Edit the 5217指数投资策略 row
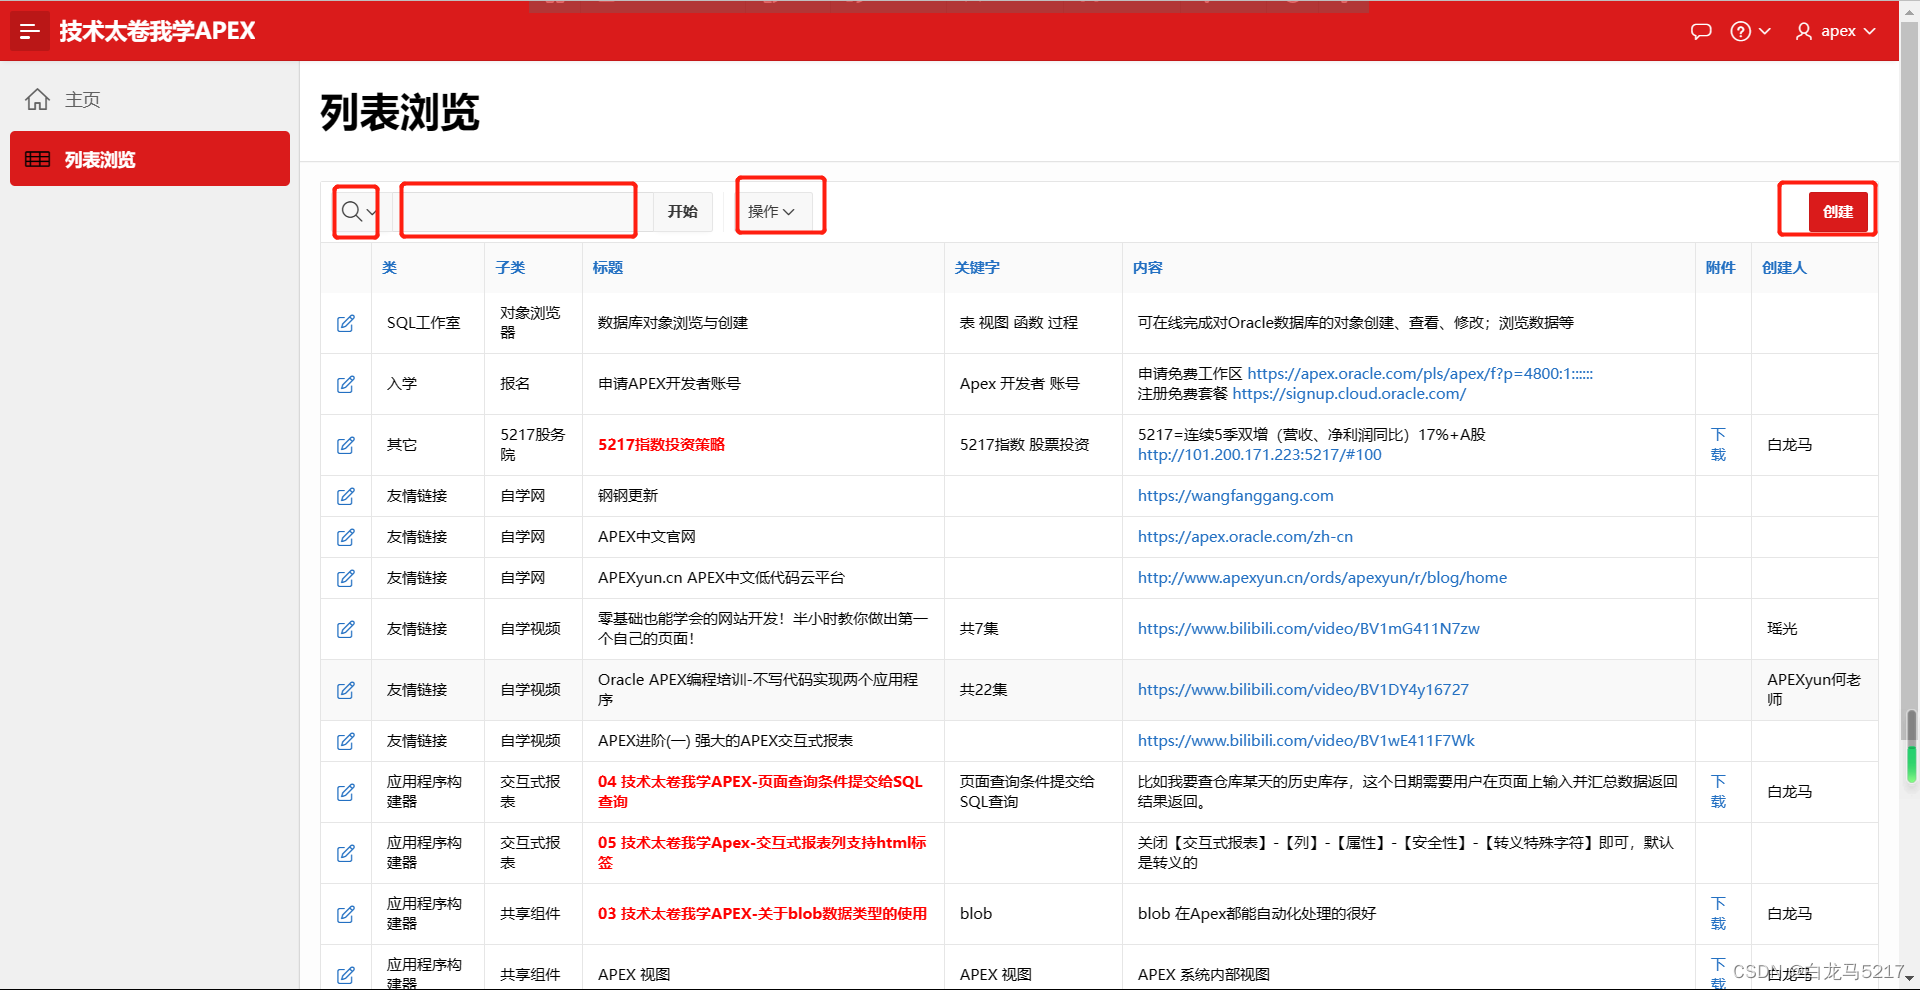The height and width of the screenshot is (990, 1920). (346, 445)
